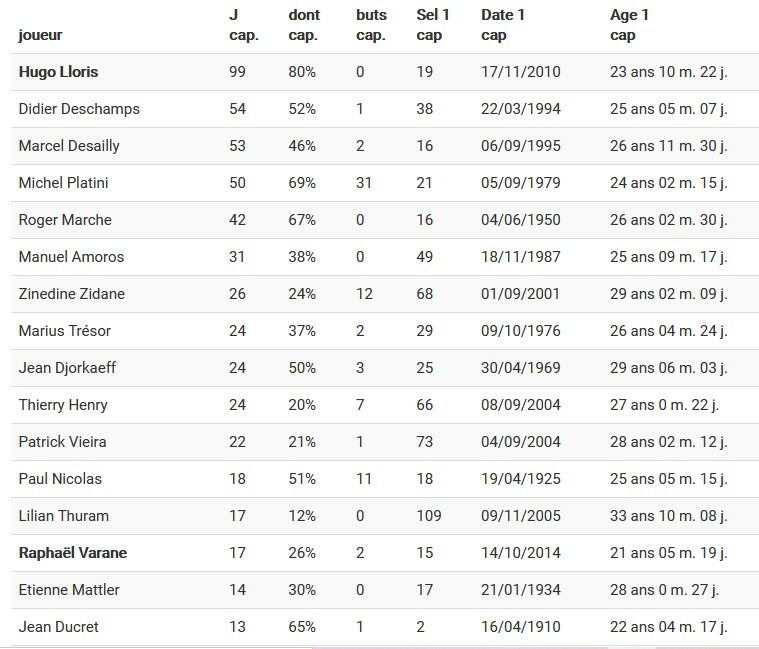Click the 'Age 1 cap' column header
This screenshot has height=649, width=759.
click(630, 25)
